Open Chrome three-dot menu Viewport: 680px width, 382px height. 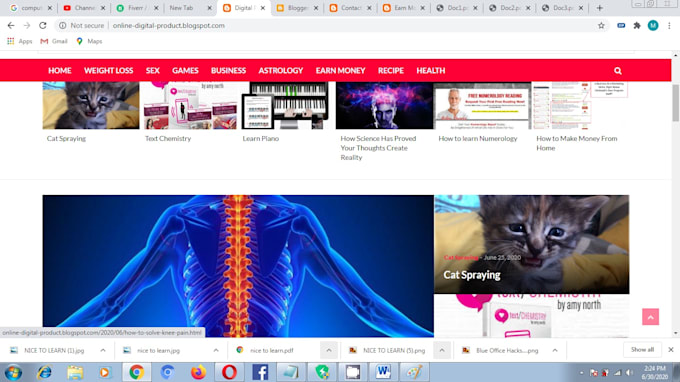(x=670, y=26)
